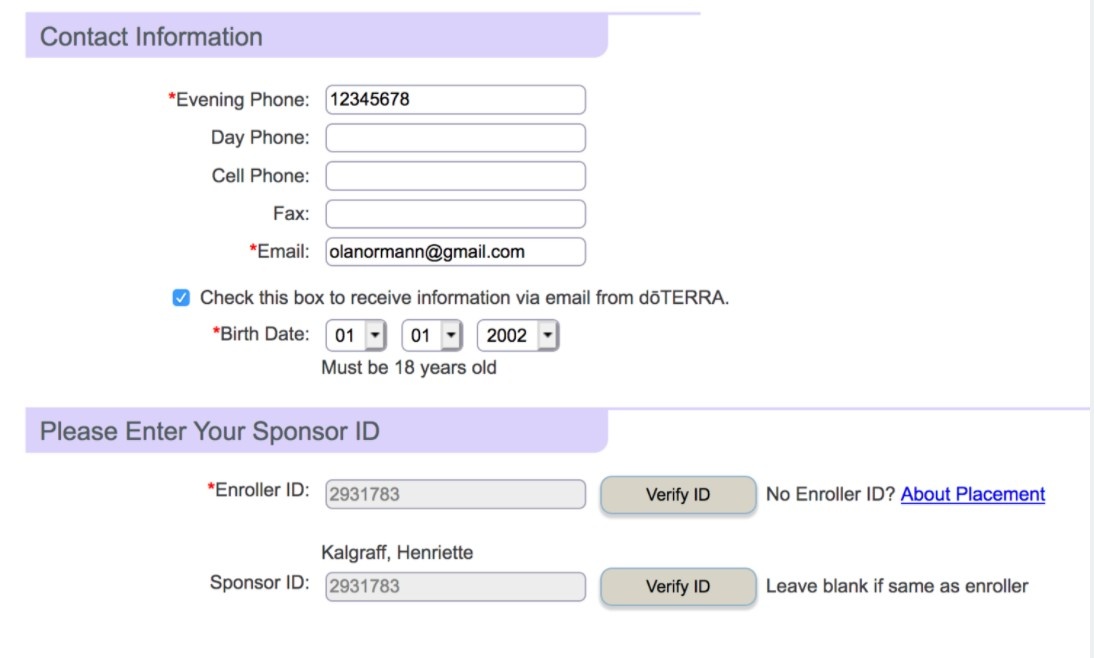Click the Leave blank if same as enroller hint
Screen dimensions: 1094x658
896,586
